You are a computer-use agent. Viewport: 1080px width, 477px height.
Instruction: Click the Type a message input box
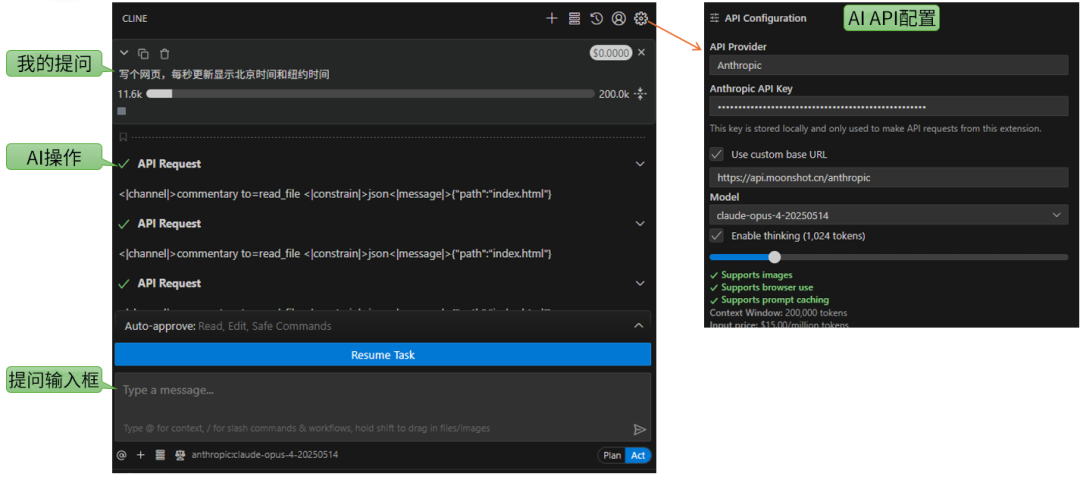click(382, 406)
